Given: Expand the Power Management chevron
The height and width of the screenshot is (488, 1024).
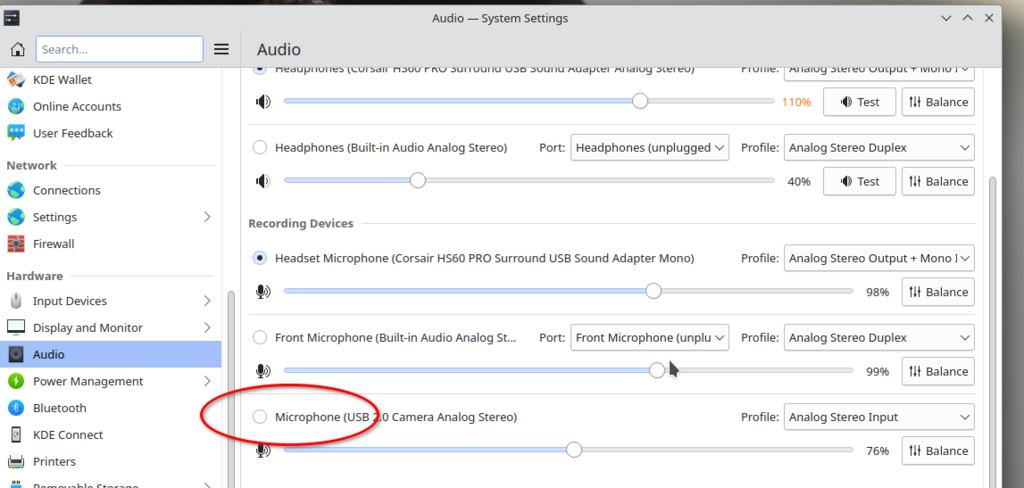Looking at the screenshot, I should click(x=207, y=382).
